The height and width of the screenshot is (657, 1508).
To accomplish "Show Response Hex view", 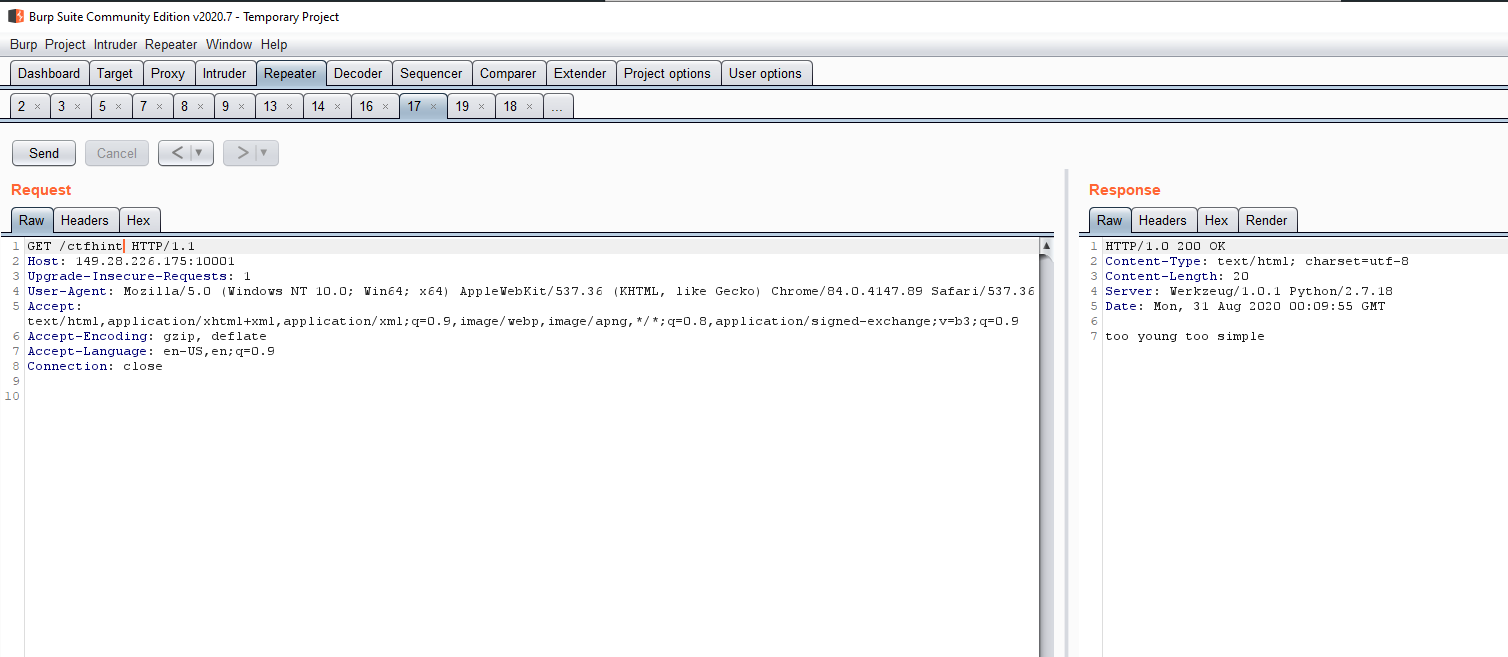I will [1217, 220].
